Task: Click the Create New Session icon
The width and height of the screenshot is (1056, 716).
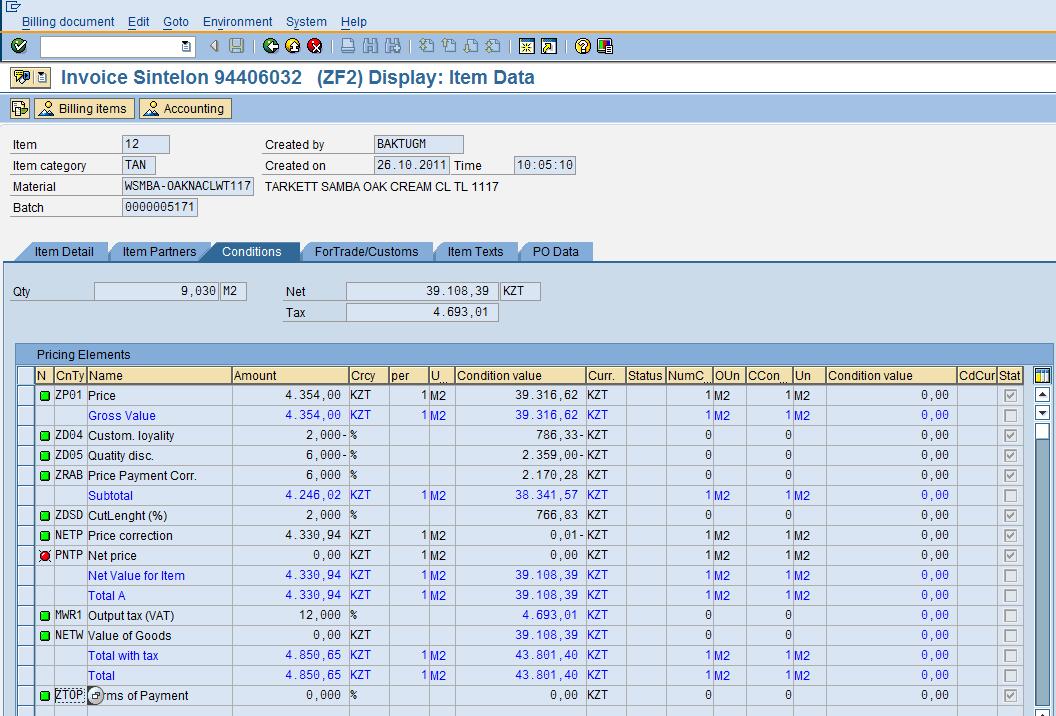Action: (x=527, y=46)
